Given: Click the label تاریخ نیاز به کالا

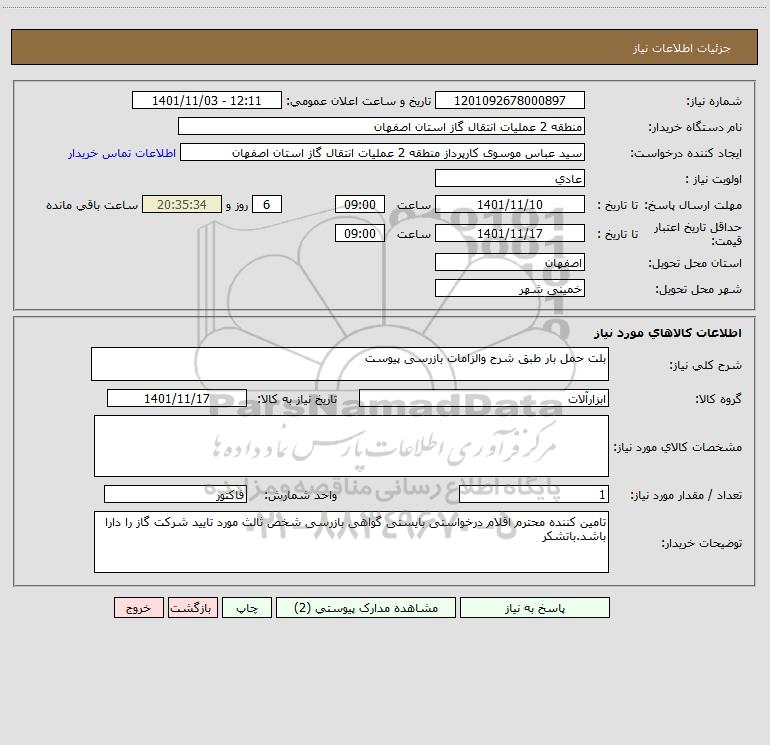Looking at the screenshot, I should point(297,399).
